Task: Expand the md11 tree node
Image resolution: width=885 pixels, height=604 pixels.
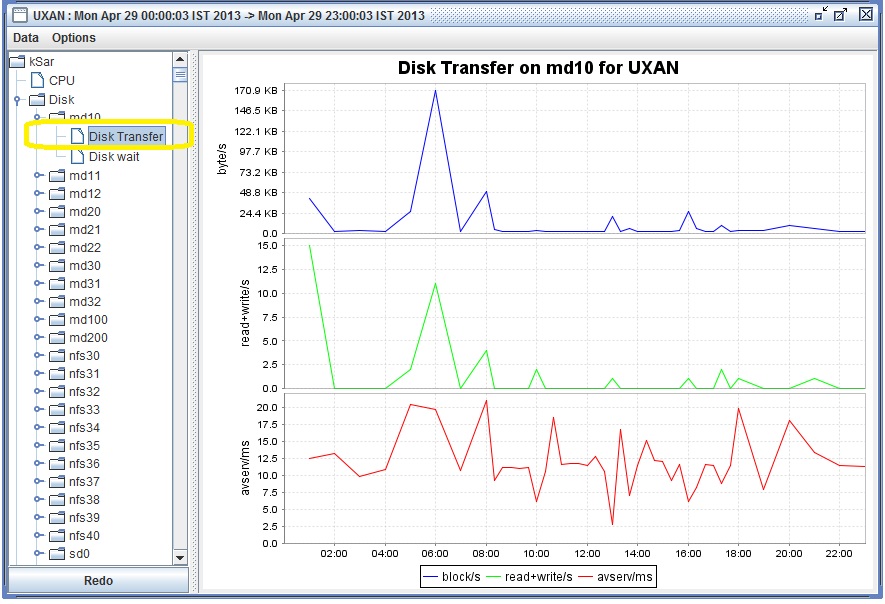Action: [36, 175]
